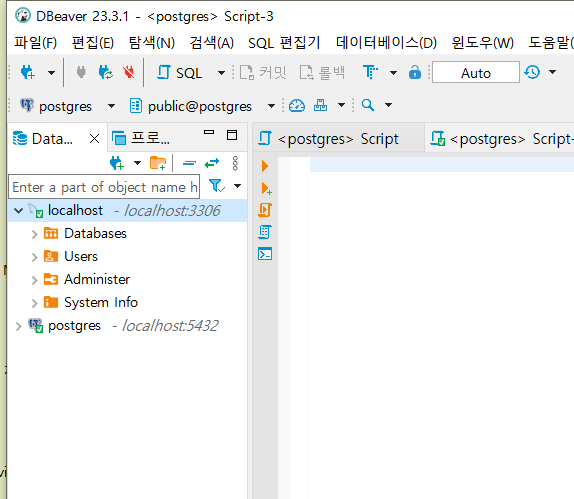Select the public@postgres schema selector
The image size is (574, 499).
point(202,106)
